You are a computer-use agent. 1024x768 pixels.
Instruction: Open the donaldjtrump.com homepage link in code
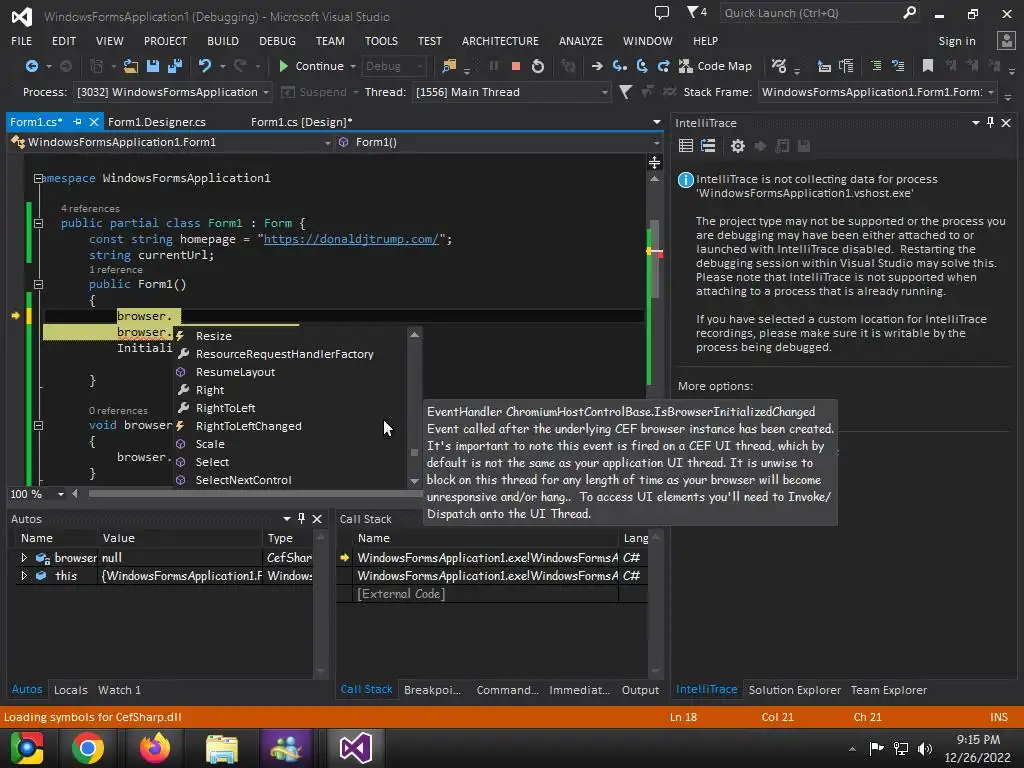tap(351, 239)
